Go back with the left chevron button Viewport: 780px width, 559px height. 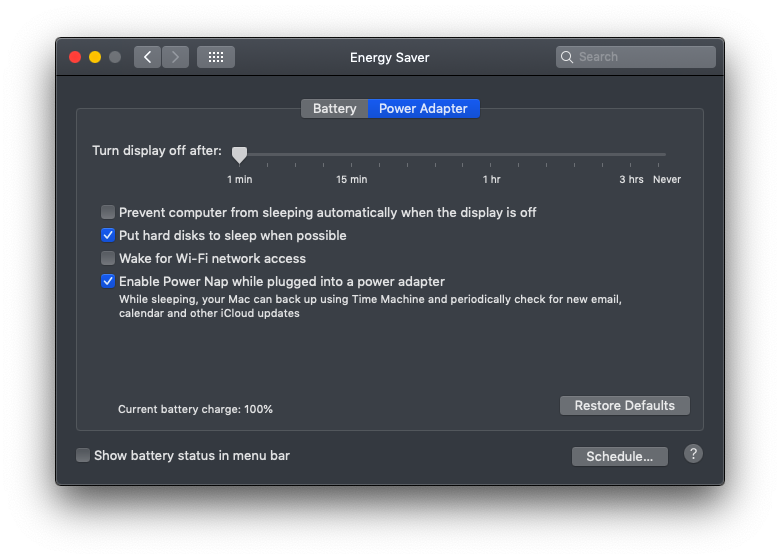pos(147,57)
